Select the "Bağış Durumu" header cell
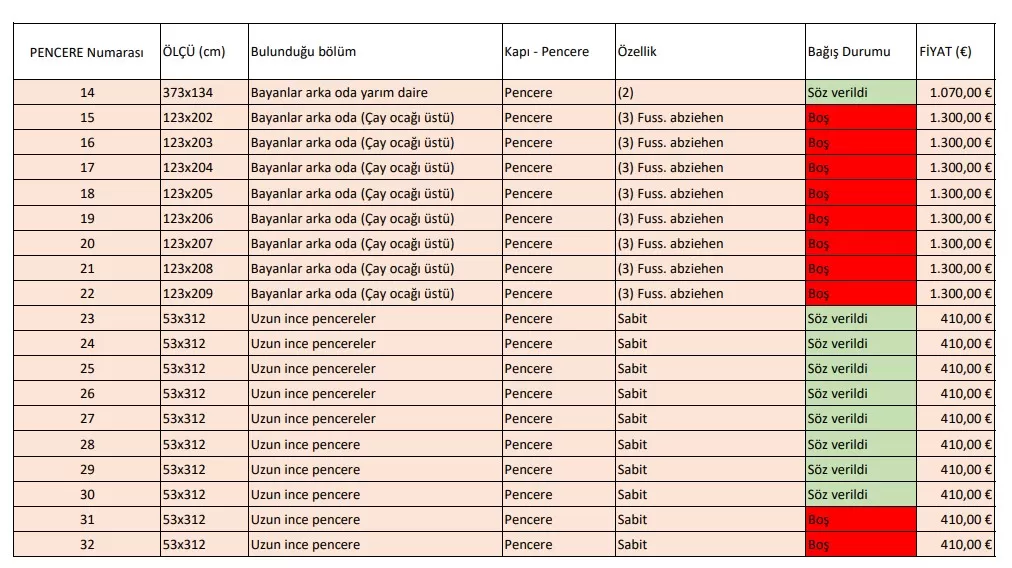1012x568 pixels. 848,52
